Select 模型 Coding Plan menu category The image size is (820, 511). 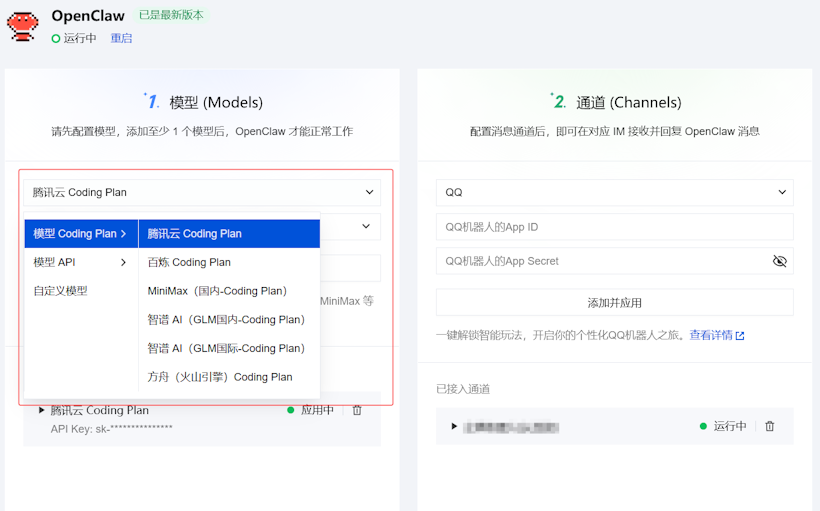point(81,234)
